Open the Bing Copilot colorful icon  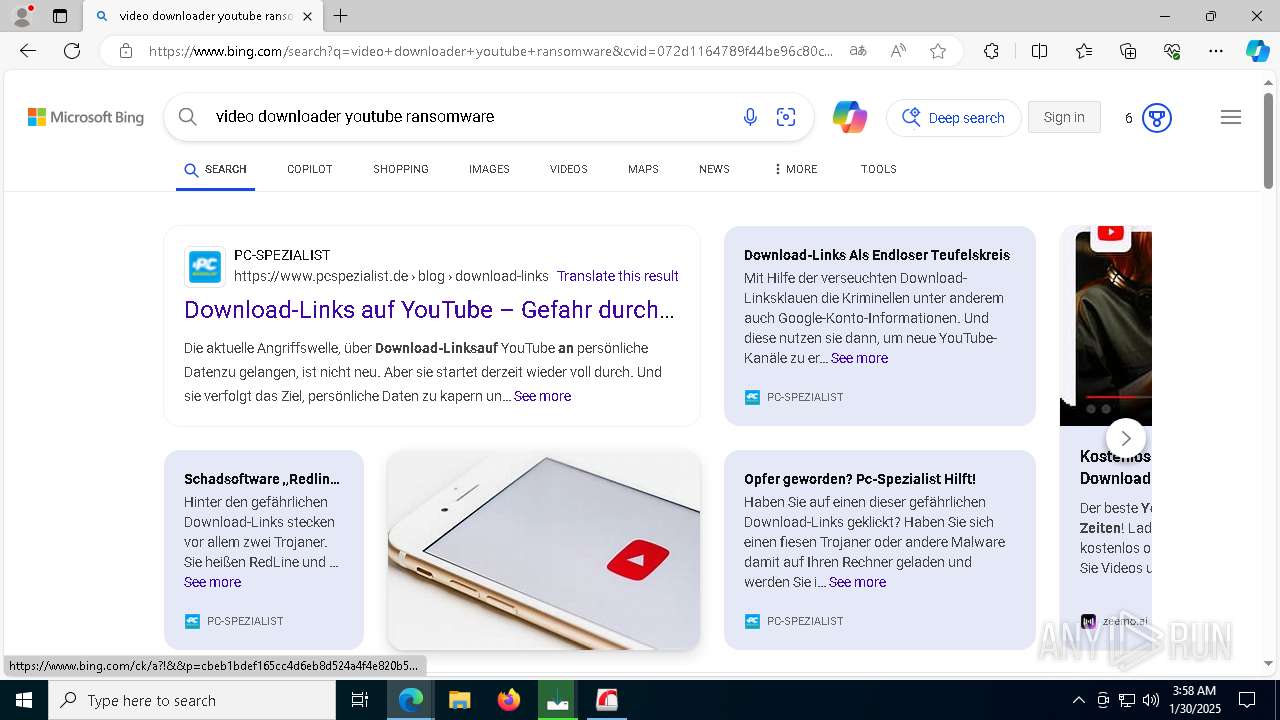850,117
